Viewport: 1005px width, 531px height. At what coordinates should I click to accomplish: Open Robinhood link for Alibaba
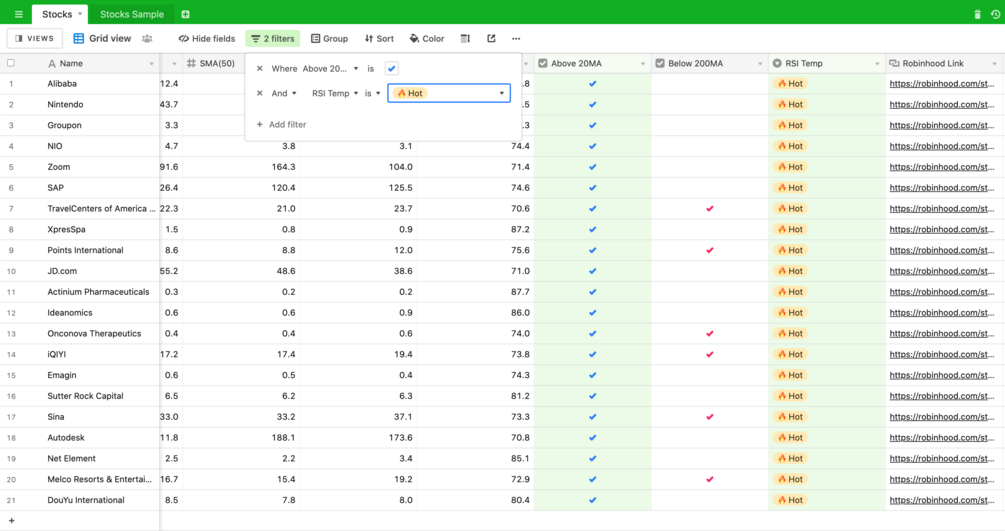(x=942, y=83)
